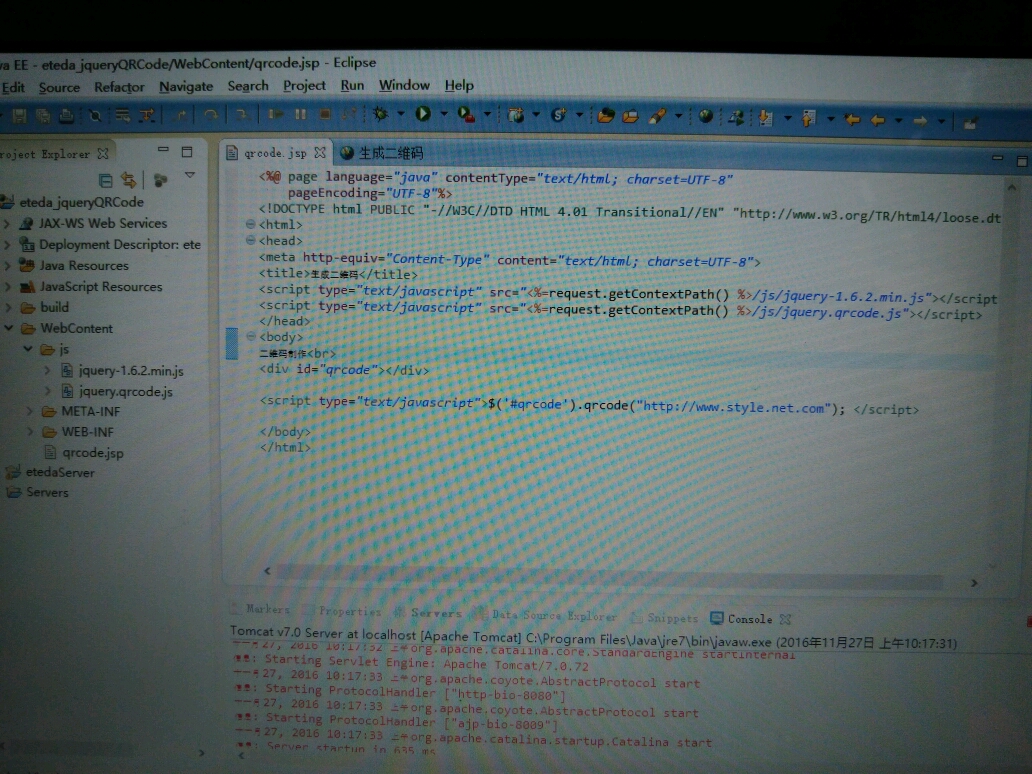The image size is (1032, 774).
Task: Open the Window menu
Action: pyautogui.click(x=404, y=85)
